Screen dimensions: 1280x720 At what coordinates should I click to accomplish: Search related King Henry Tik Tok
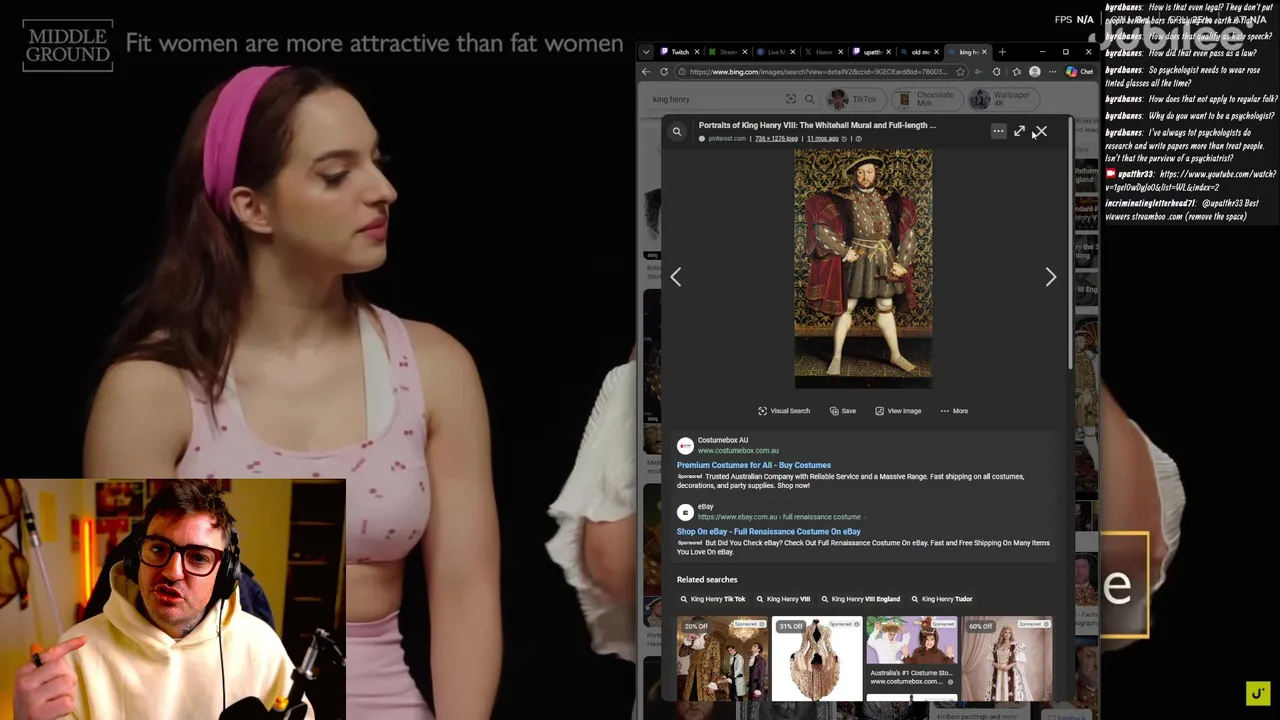(713, 599)
